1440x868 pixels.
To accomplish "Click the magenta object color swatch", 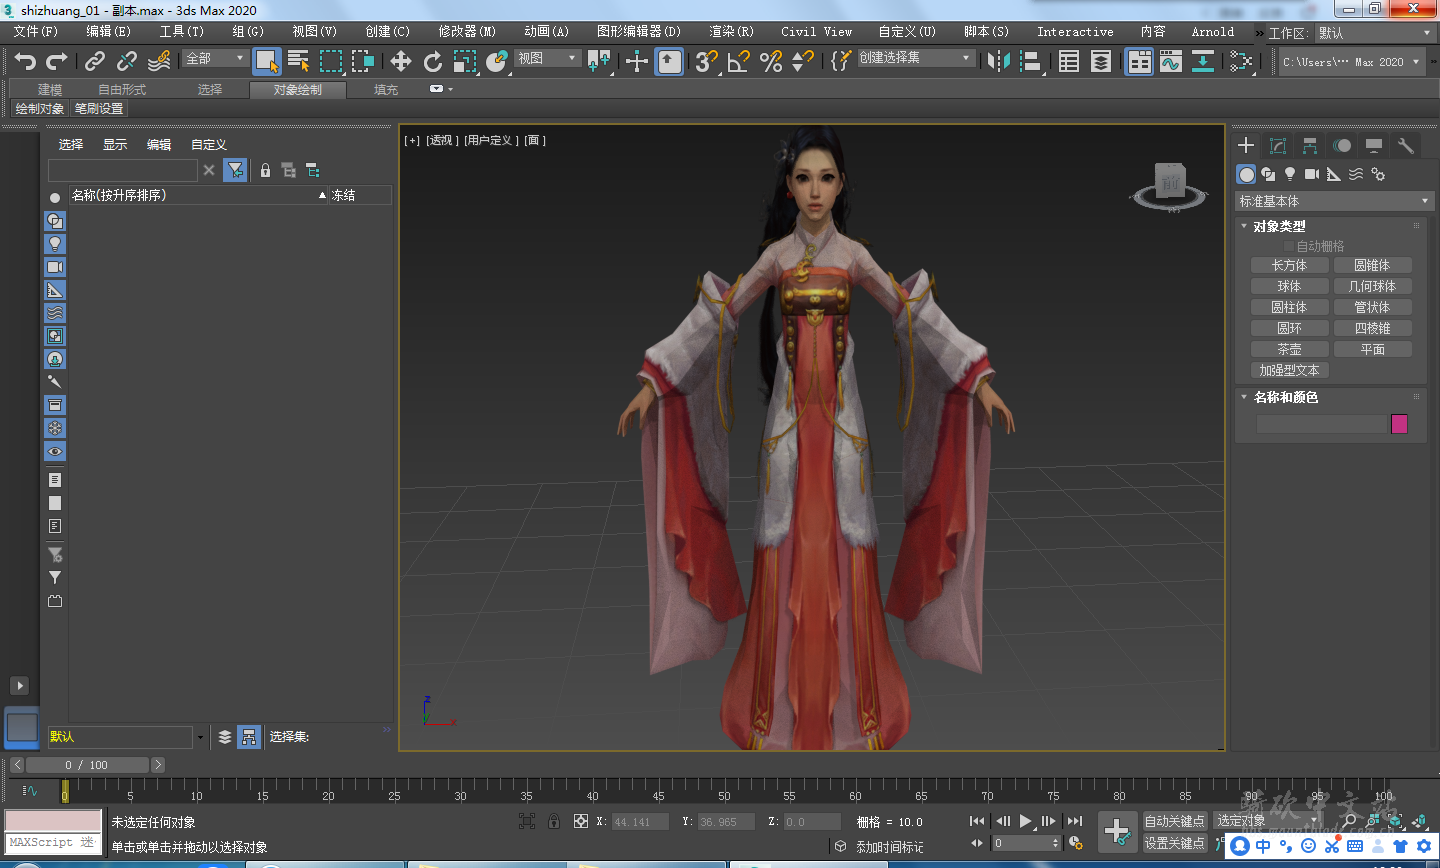I will point(1399,424).
